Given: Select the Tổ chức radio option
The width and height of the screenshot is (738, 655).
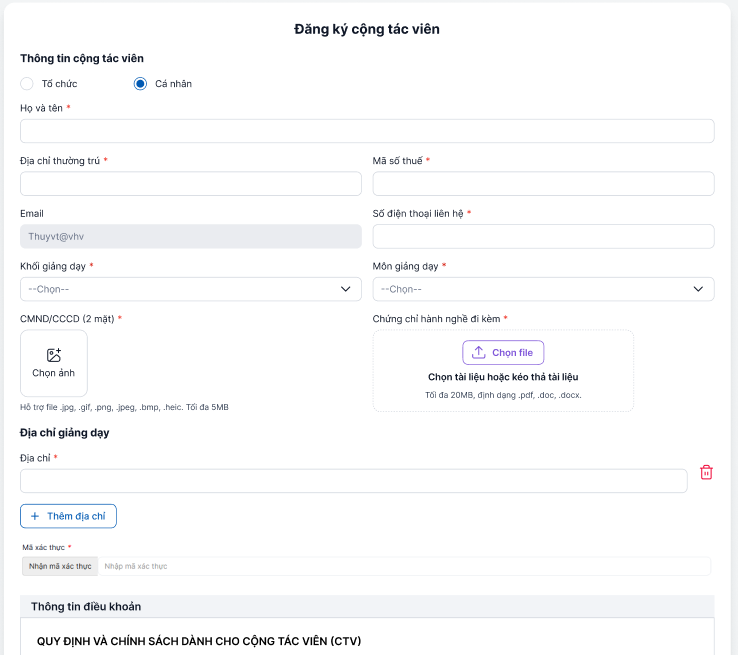Looking at the screenshot, I should (x=27, y=84).
